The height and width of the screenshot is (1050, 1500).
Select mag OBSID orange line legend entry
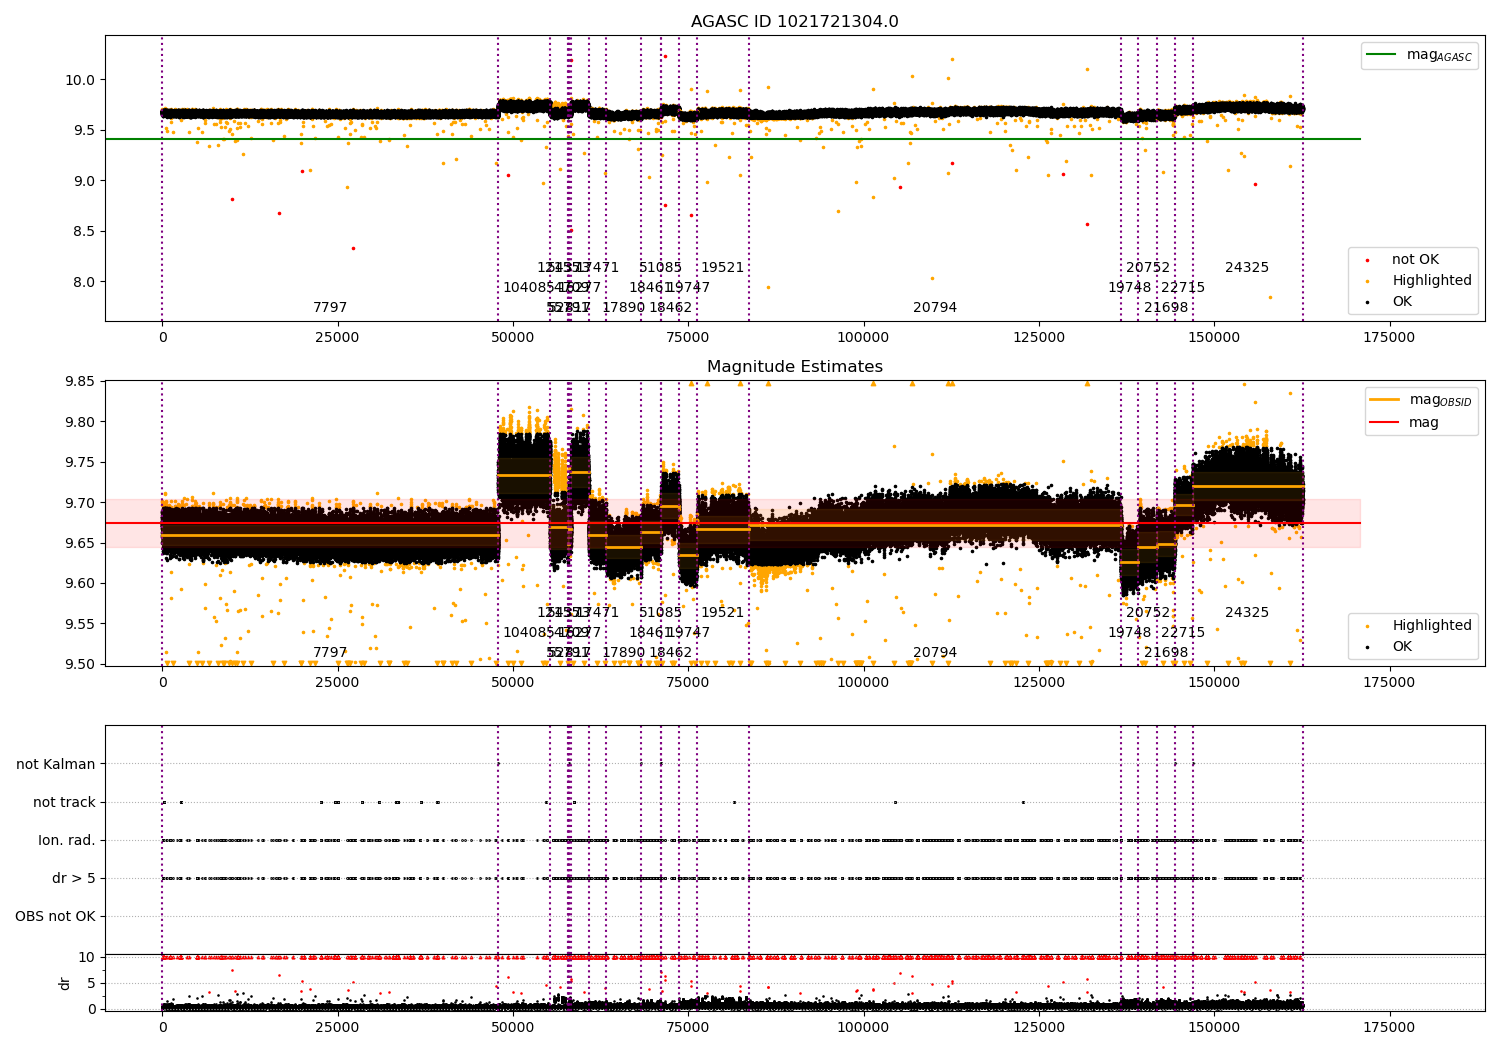1420,400
